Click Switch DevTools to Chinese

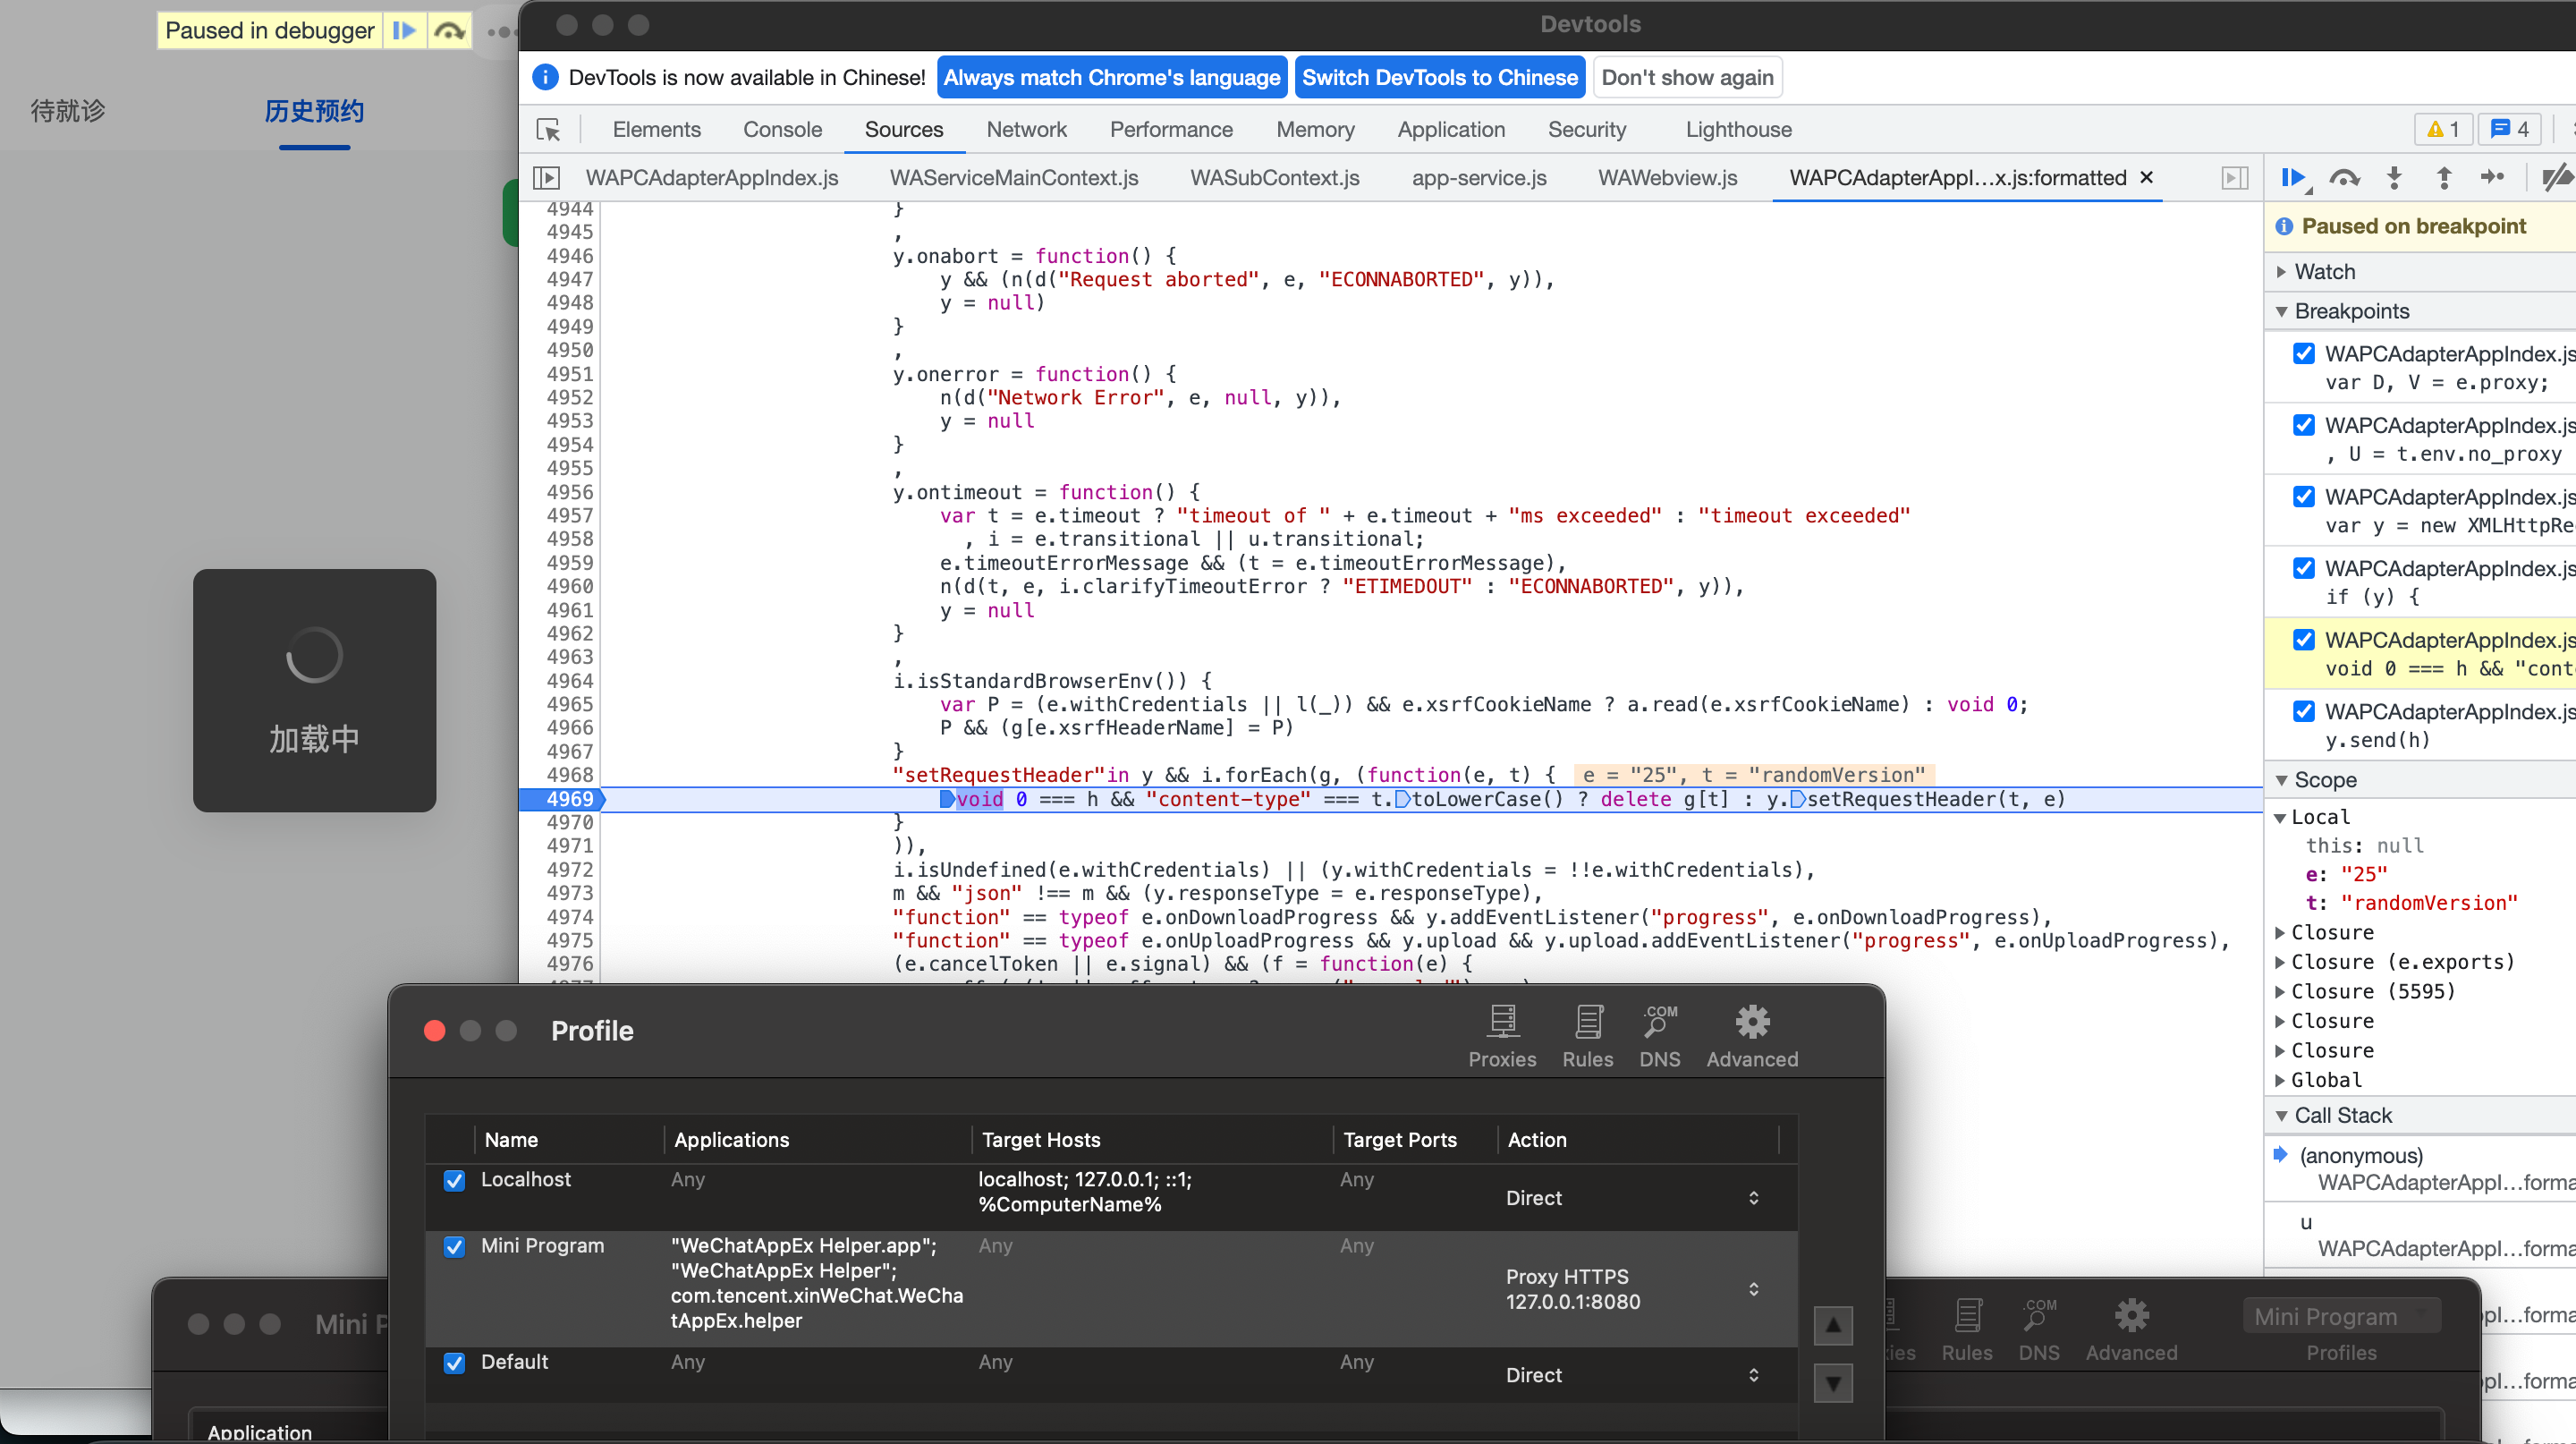pos(1440,78)
